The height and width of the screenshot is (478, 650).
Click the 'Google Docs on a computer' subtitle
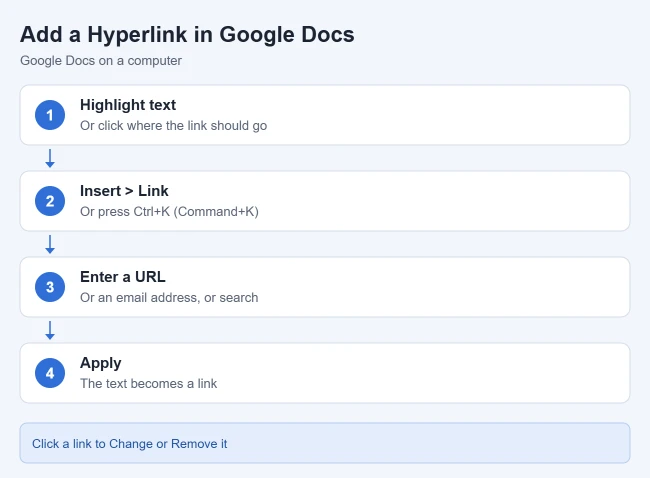[x=101, y=61]
